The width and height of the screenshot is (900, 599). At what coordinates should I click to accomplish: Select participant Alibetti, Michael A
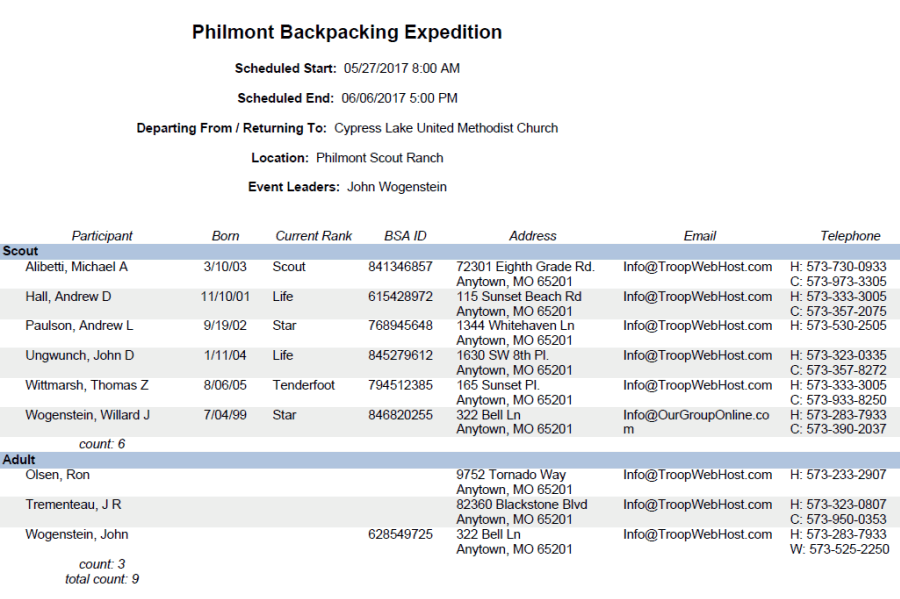coord(76,267)
